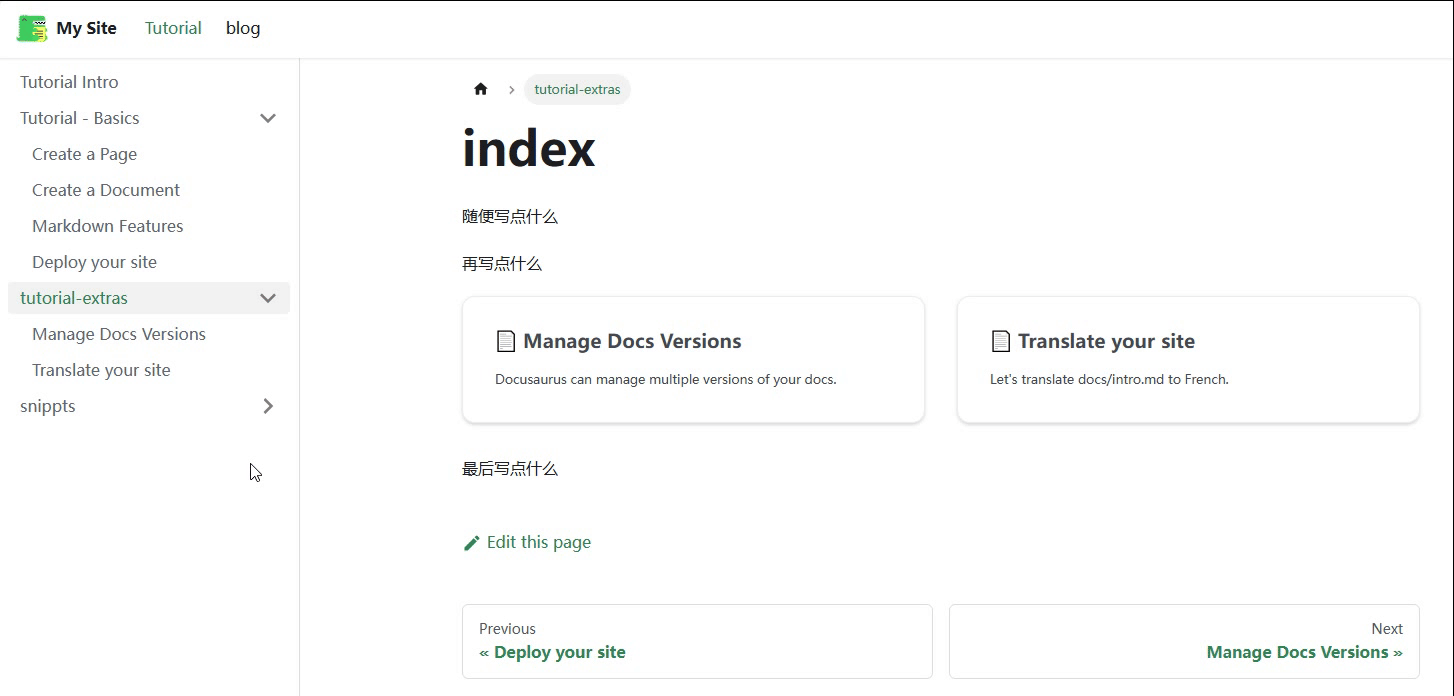Click the tutorial-extras breadcrumb pill

point(577,89)
